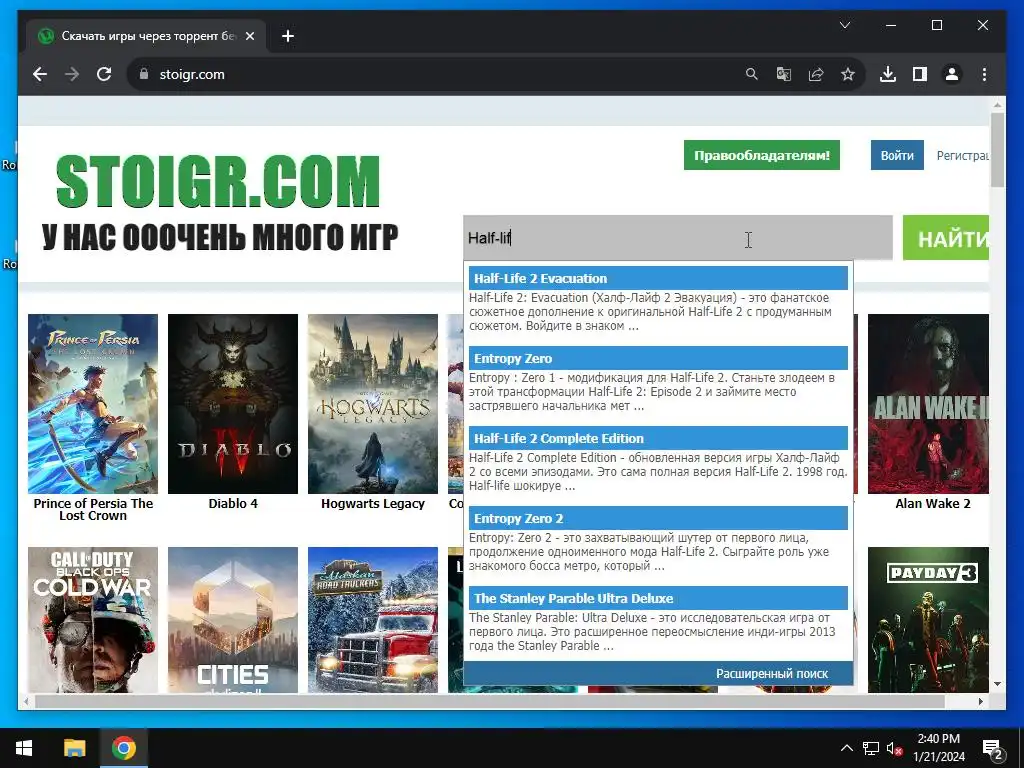The height and width of the screenshot is (768, 1024).
Task: Open the address bar search magnifier icon
Action: pyautogui.click(x=752, y=74)
